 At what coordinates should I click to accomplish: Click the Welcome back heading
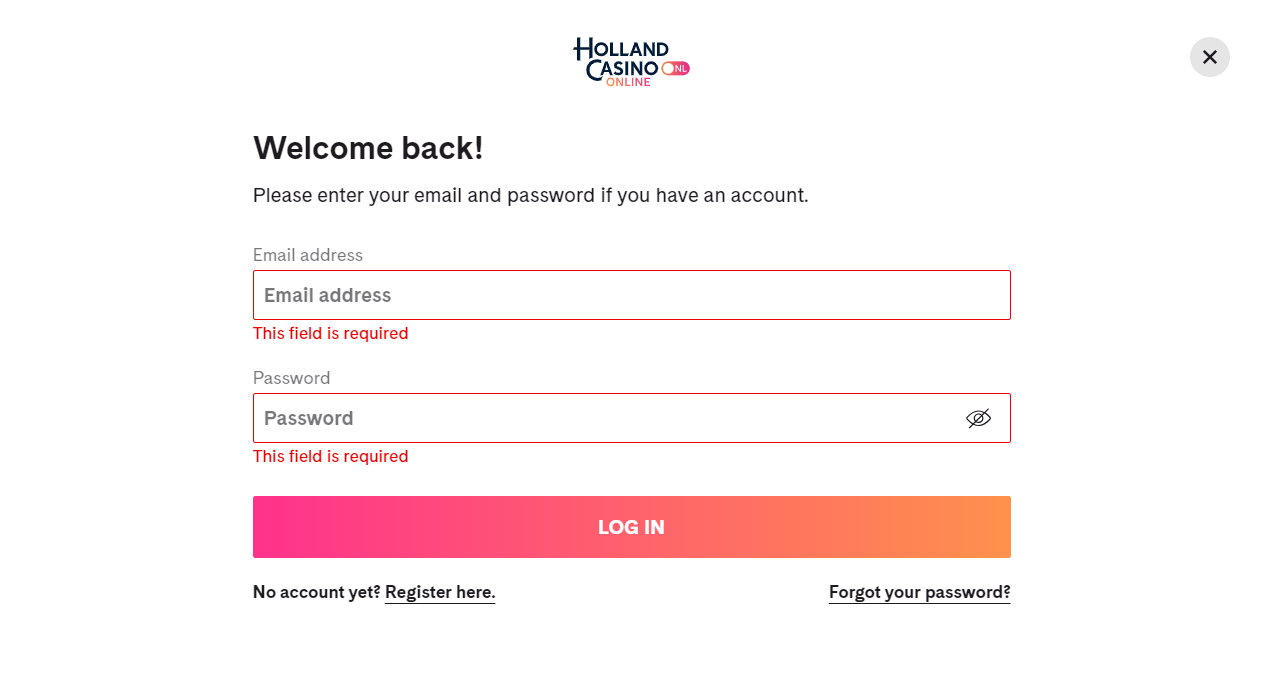[368, 148]
